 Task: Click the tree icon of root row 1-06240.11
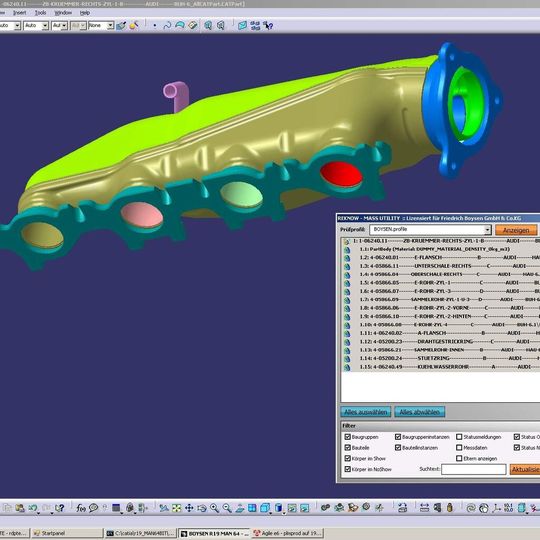(x=346, y=241)
